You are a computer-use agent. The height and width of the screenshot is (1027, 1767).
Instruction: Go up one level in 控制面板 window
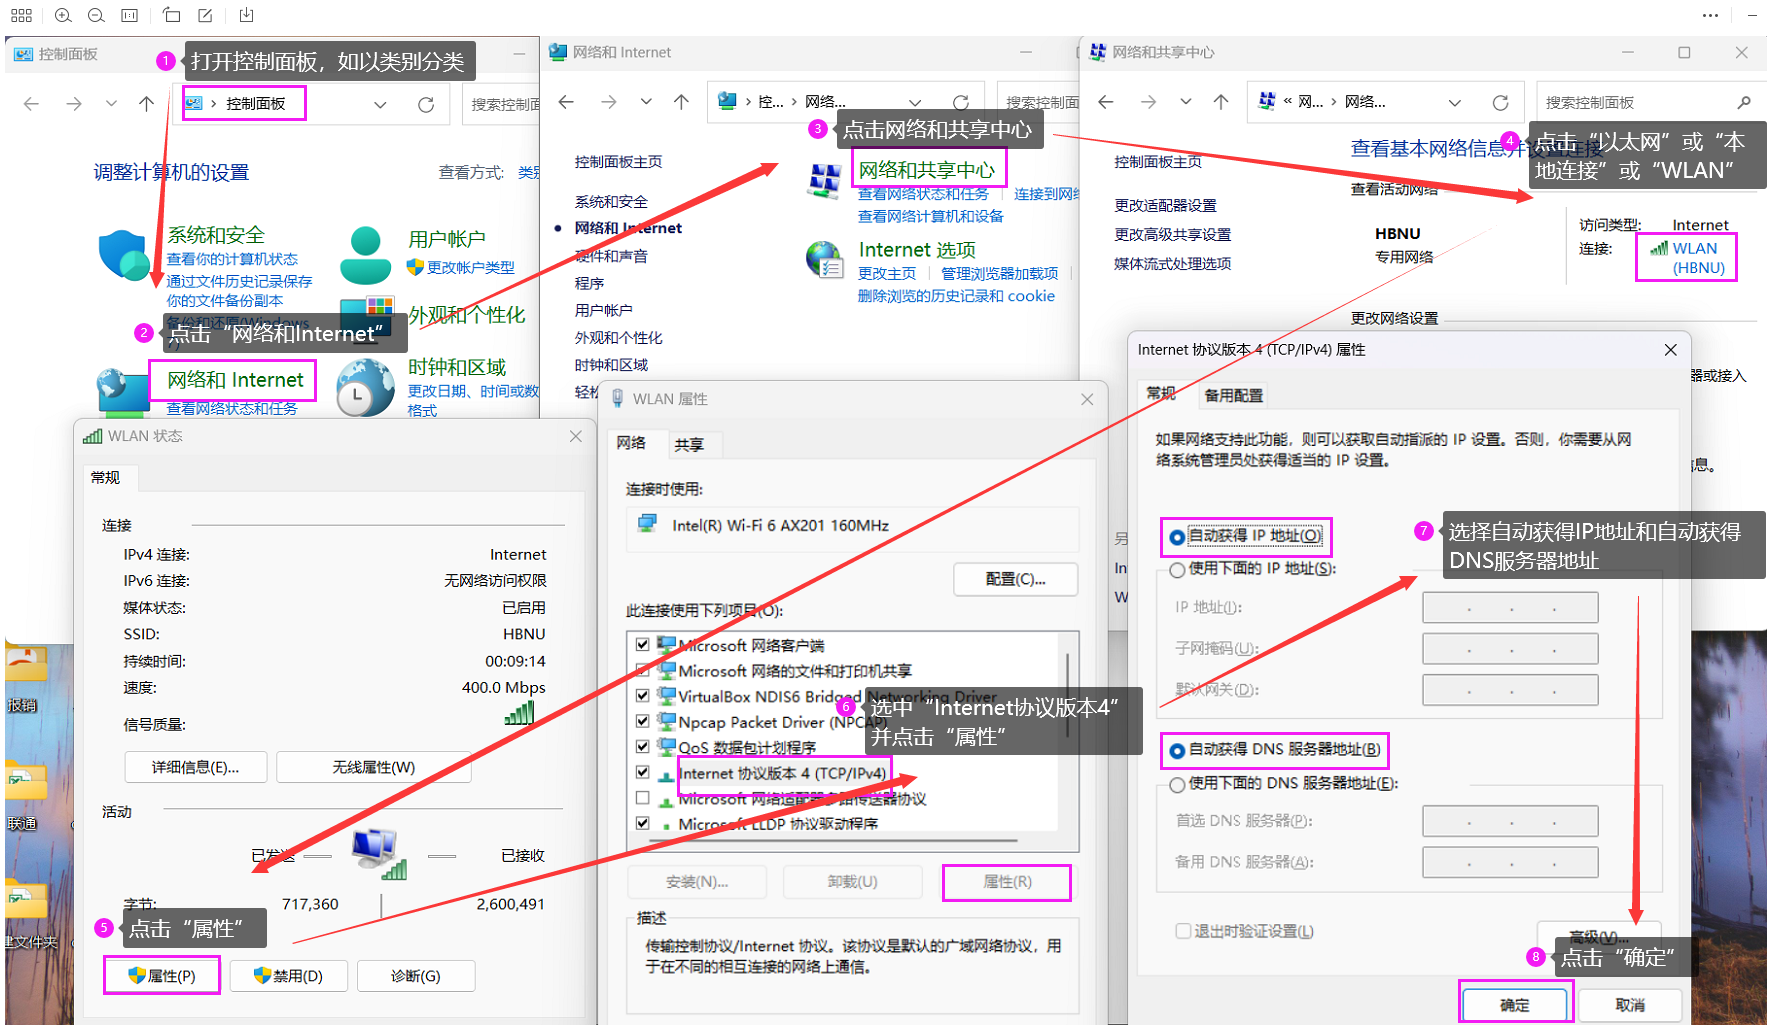point(146,103)
